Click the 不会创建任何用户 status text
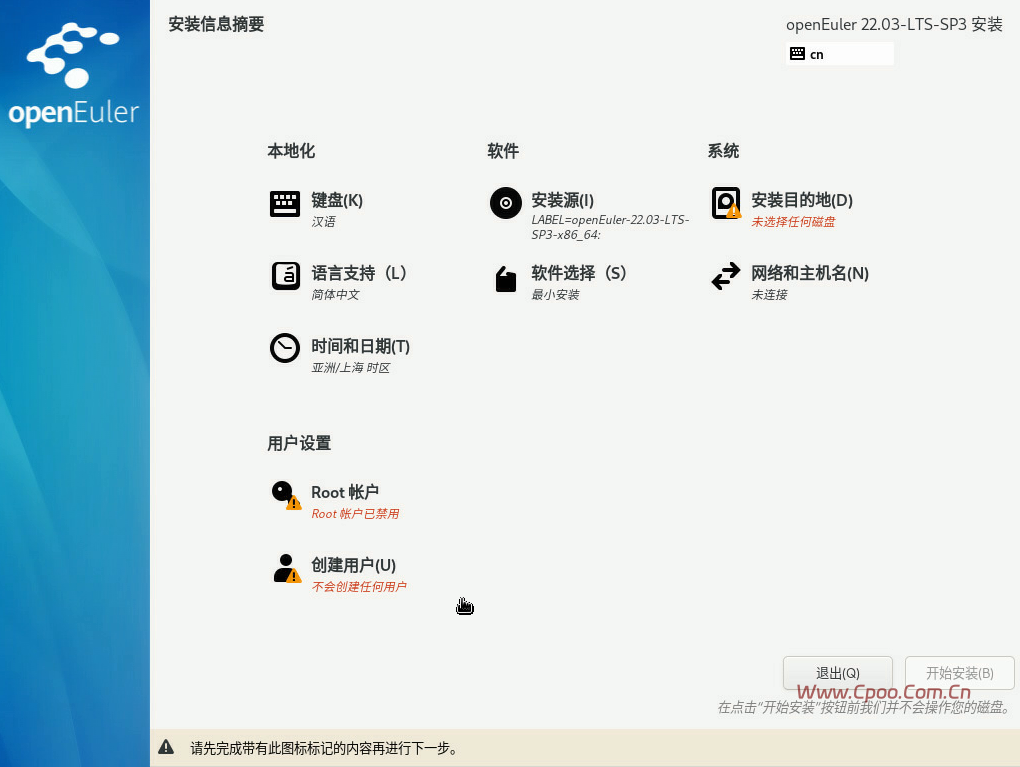 (359, 587)
